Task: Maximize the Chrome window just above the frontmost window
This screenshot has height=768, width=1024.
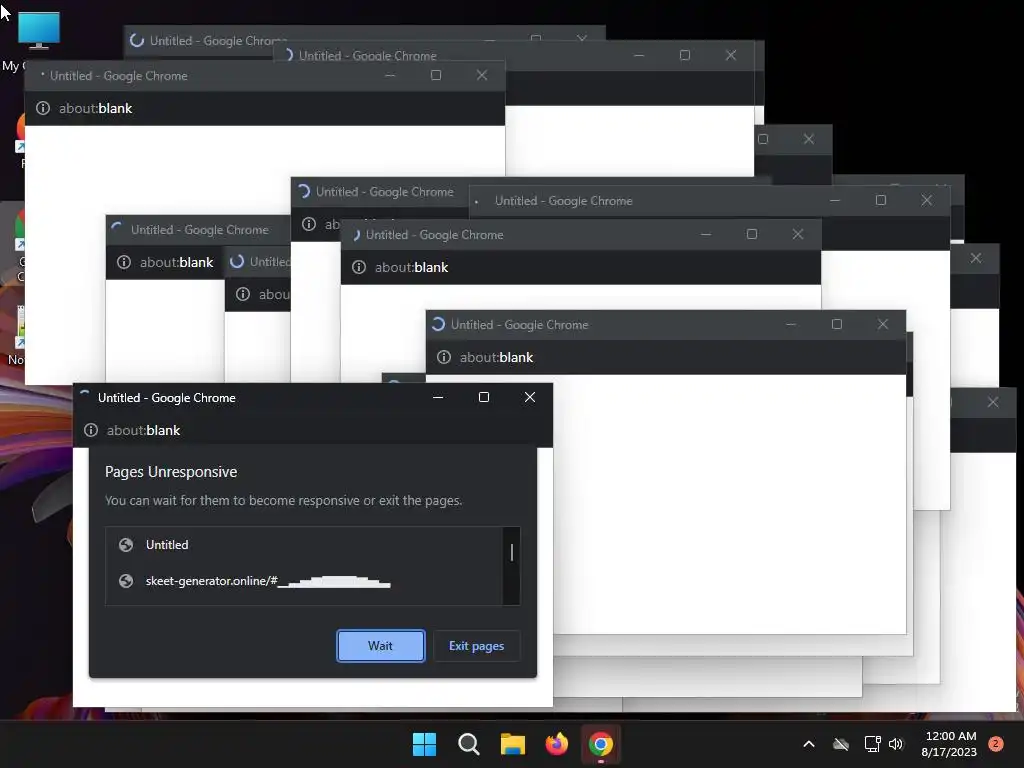Action: [x=837, y=324]
